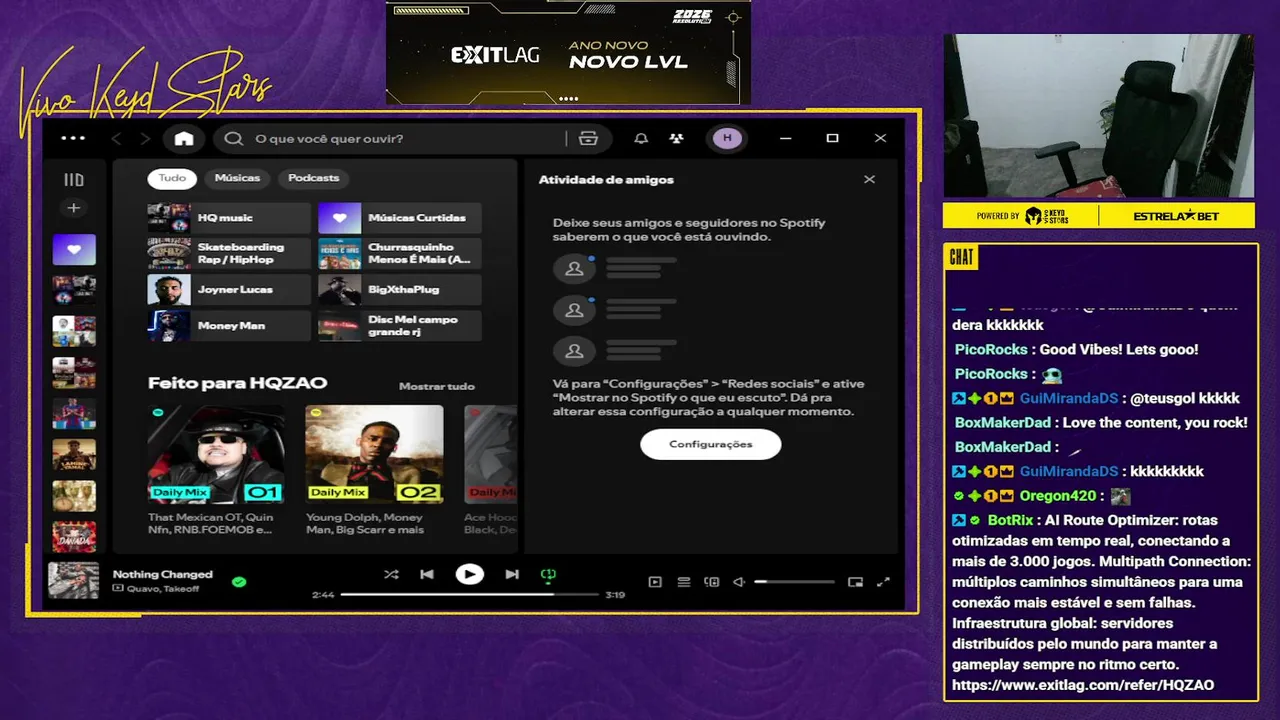Viewport: 1280px width, 720px height.
Task: Open the Nothing Changed album cover
Action: point(74,580)
